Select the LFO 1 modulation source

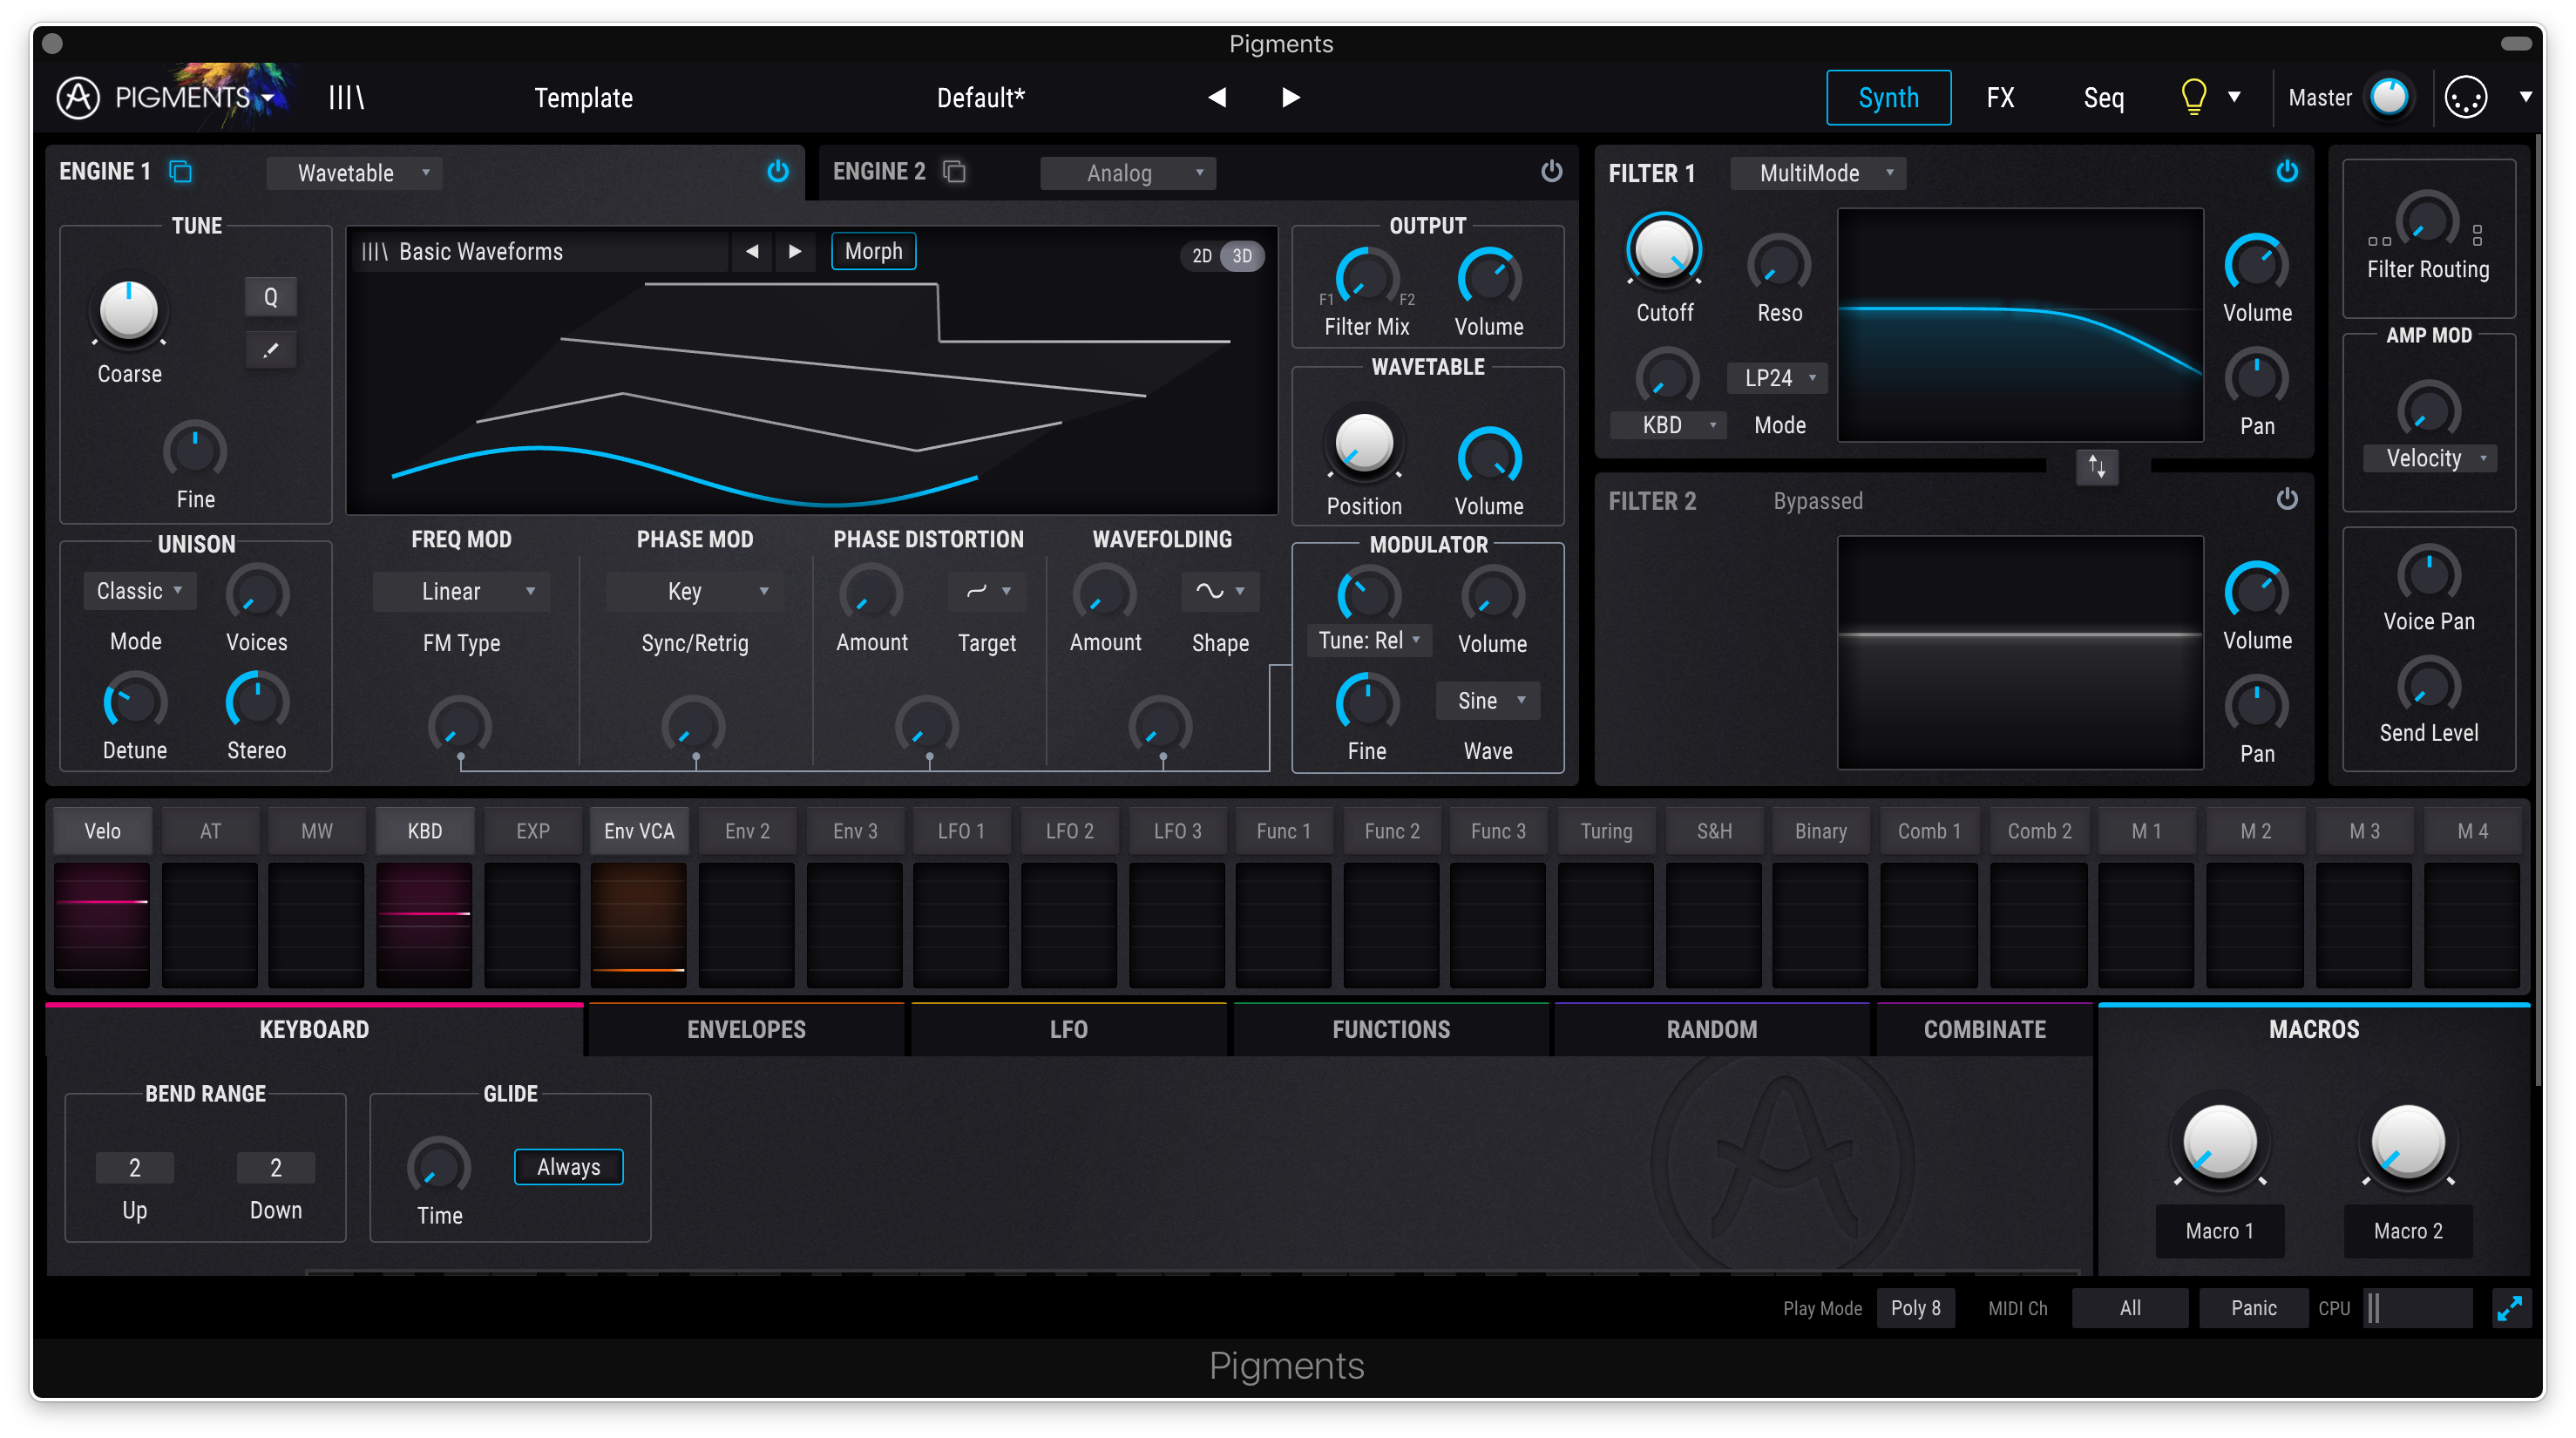[x=961, y=831]
